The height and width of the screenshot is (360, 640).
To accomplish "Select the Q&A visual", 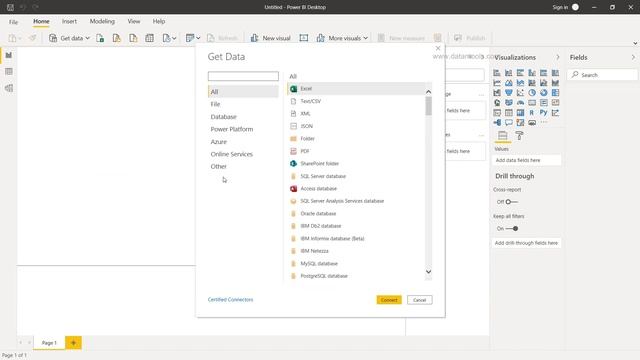I will 509,122.
